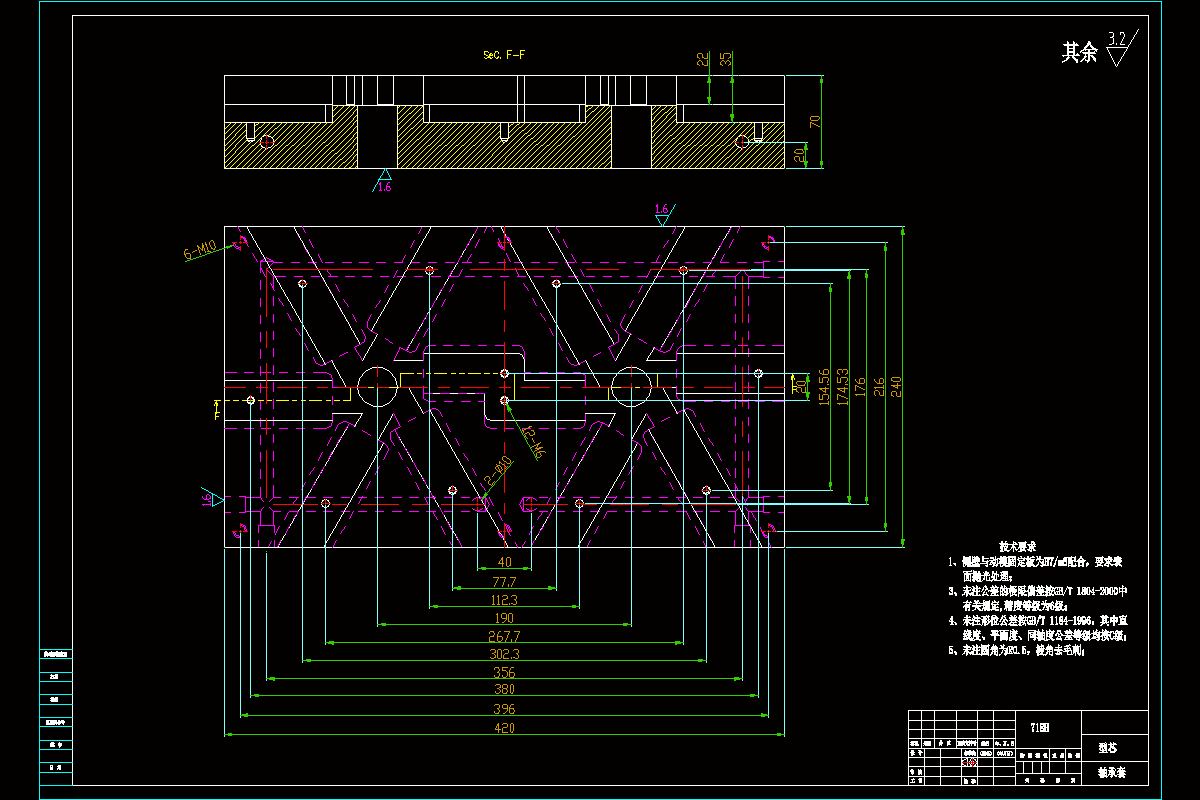Click the "12-M6" thread callout
The image size is (1200, 800).
532,443
